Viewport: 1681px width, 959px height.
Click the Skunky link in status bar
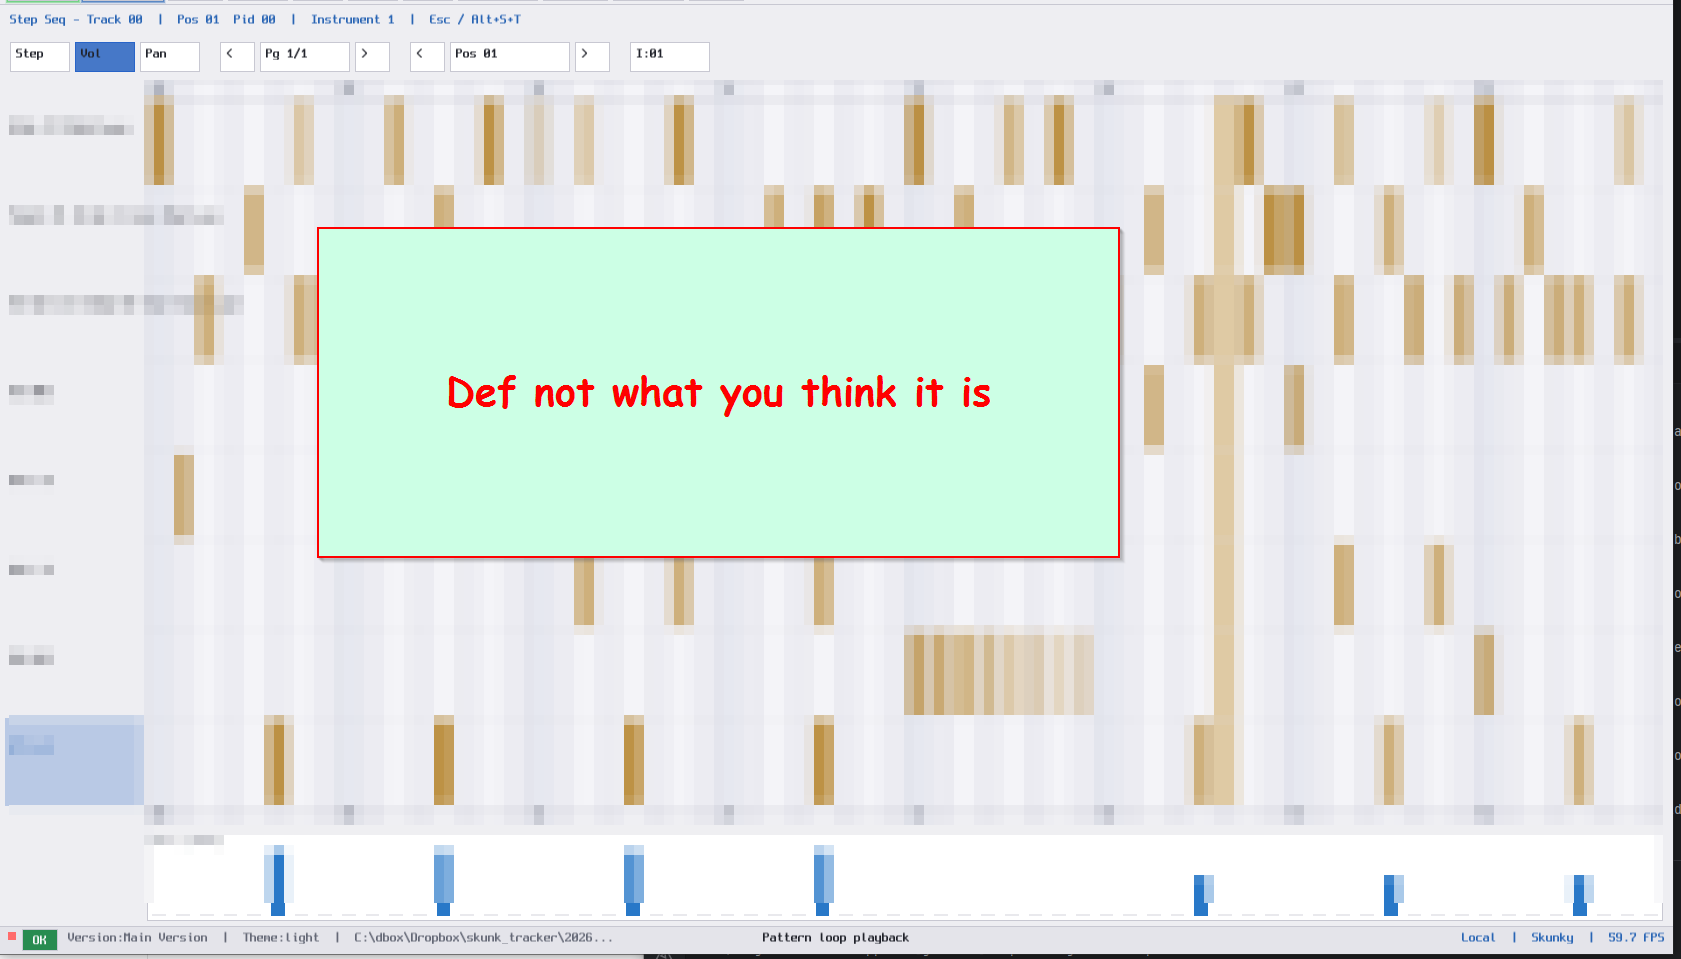(x=1552, y=938)
